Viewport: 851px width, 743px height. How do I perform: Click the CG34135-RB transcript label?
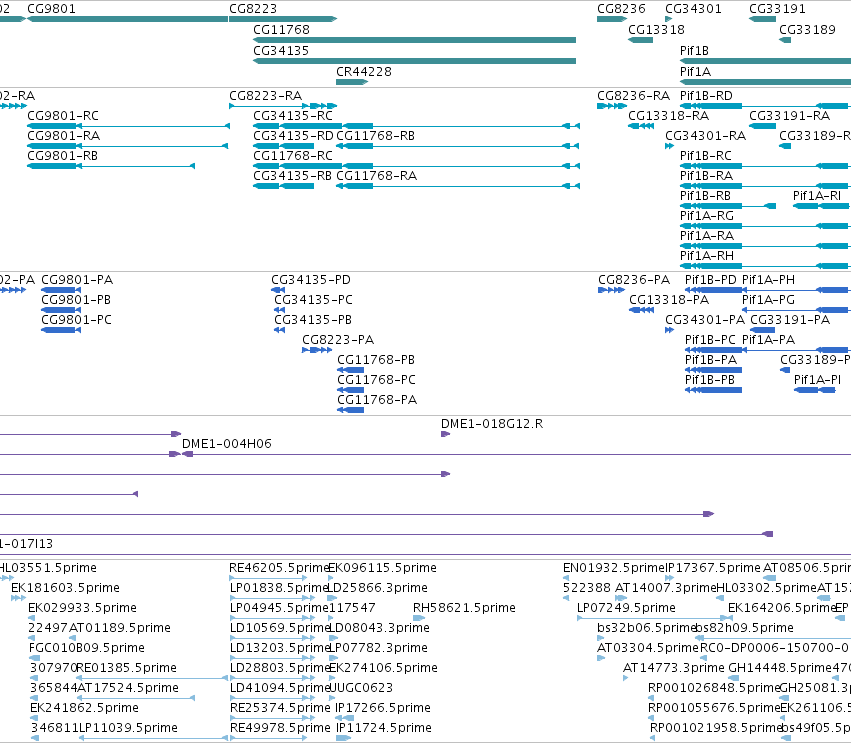coord(293,176)
